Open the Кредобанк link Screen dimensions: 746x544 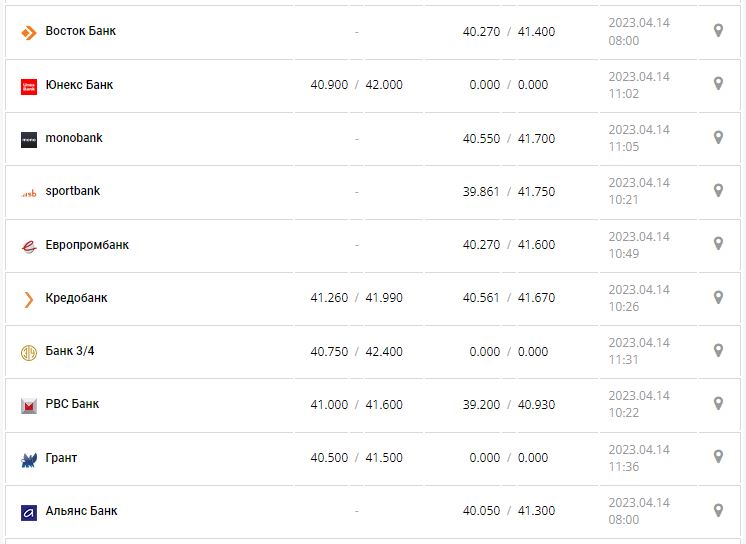pyautogui.click(x=76, y=298)
